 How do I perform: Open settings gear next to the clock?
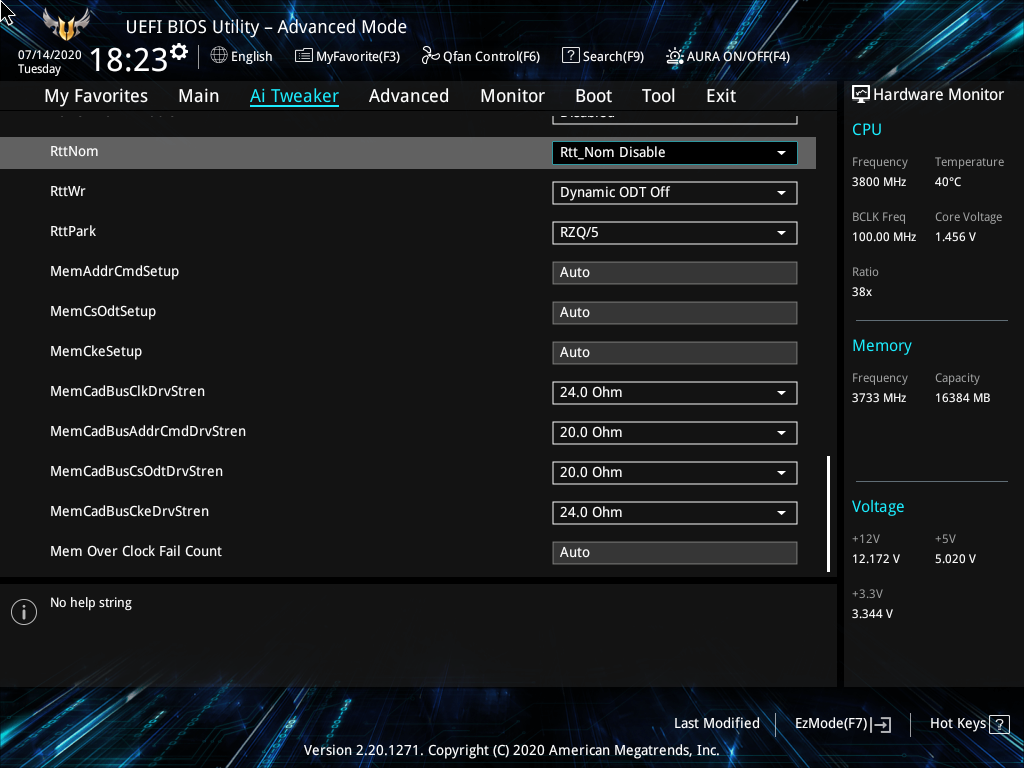[x=179, y=52]
